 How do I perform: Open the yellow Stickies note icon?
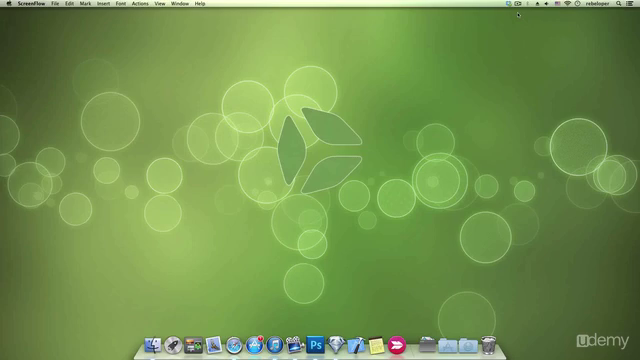tap(376, 345)
